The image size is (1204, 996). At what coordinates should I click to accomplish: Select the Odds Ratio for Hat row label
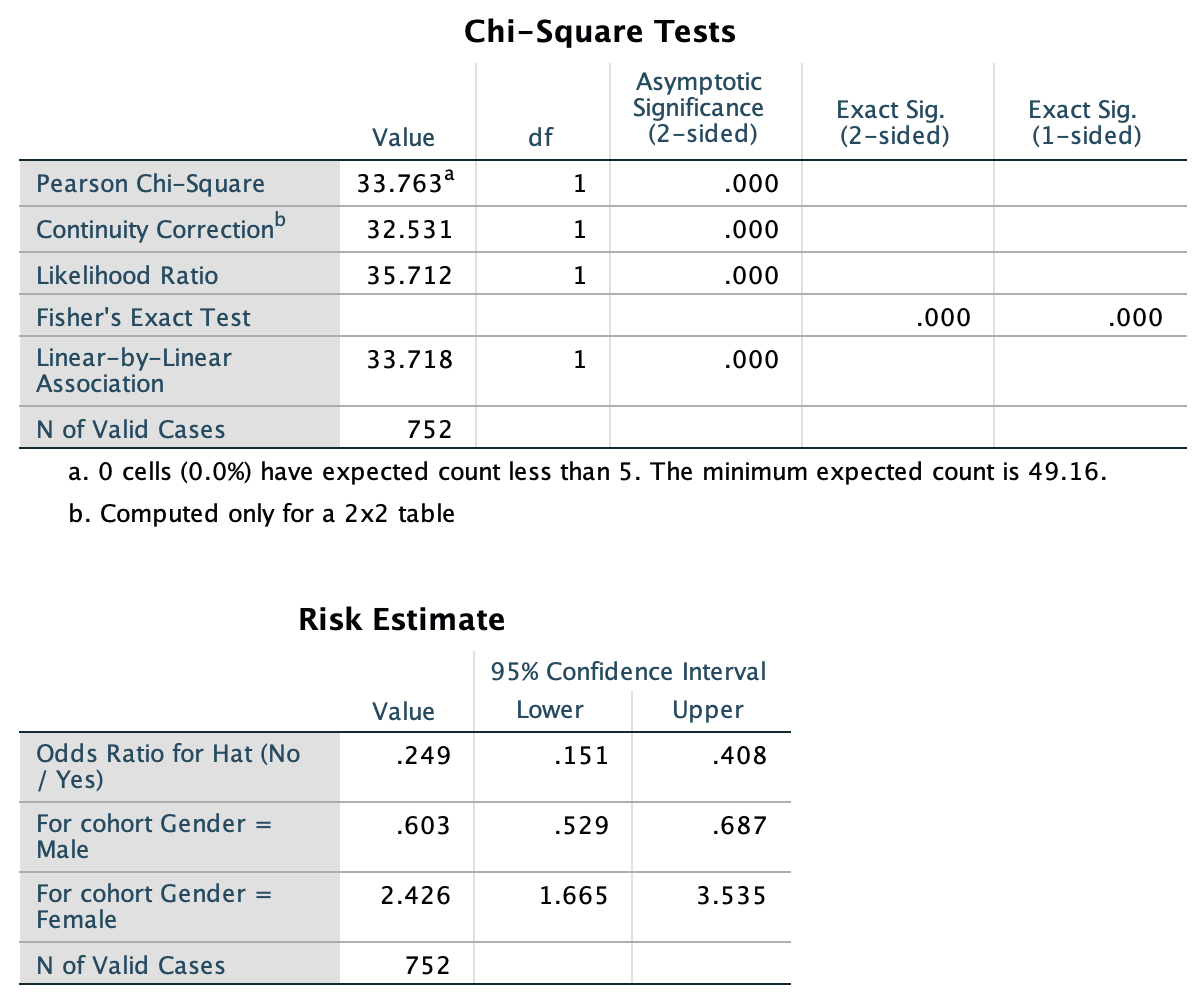(167, 766)
